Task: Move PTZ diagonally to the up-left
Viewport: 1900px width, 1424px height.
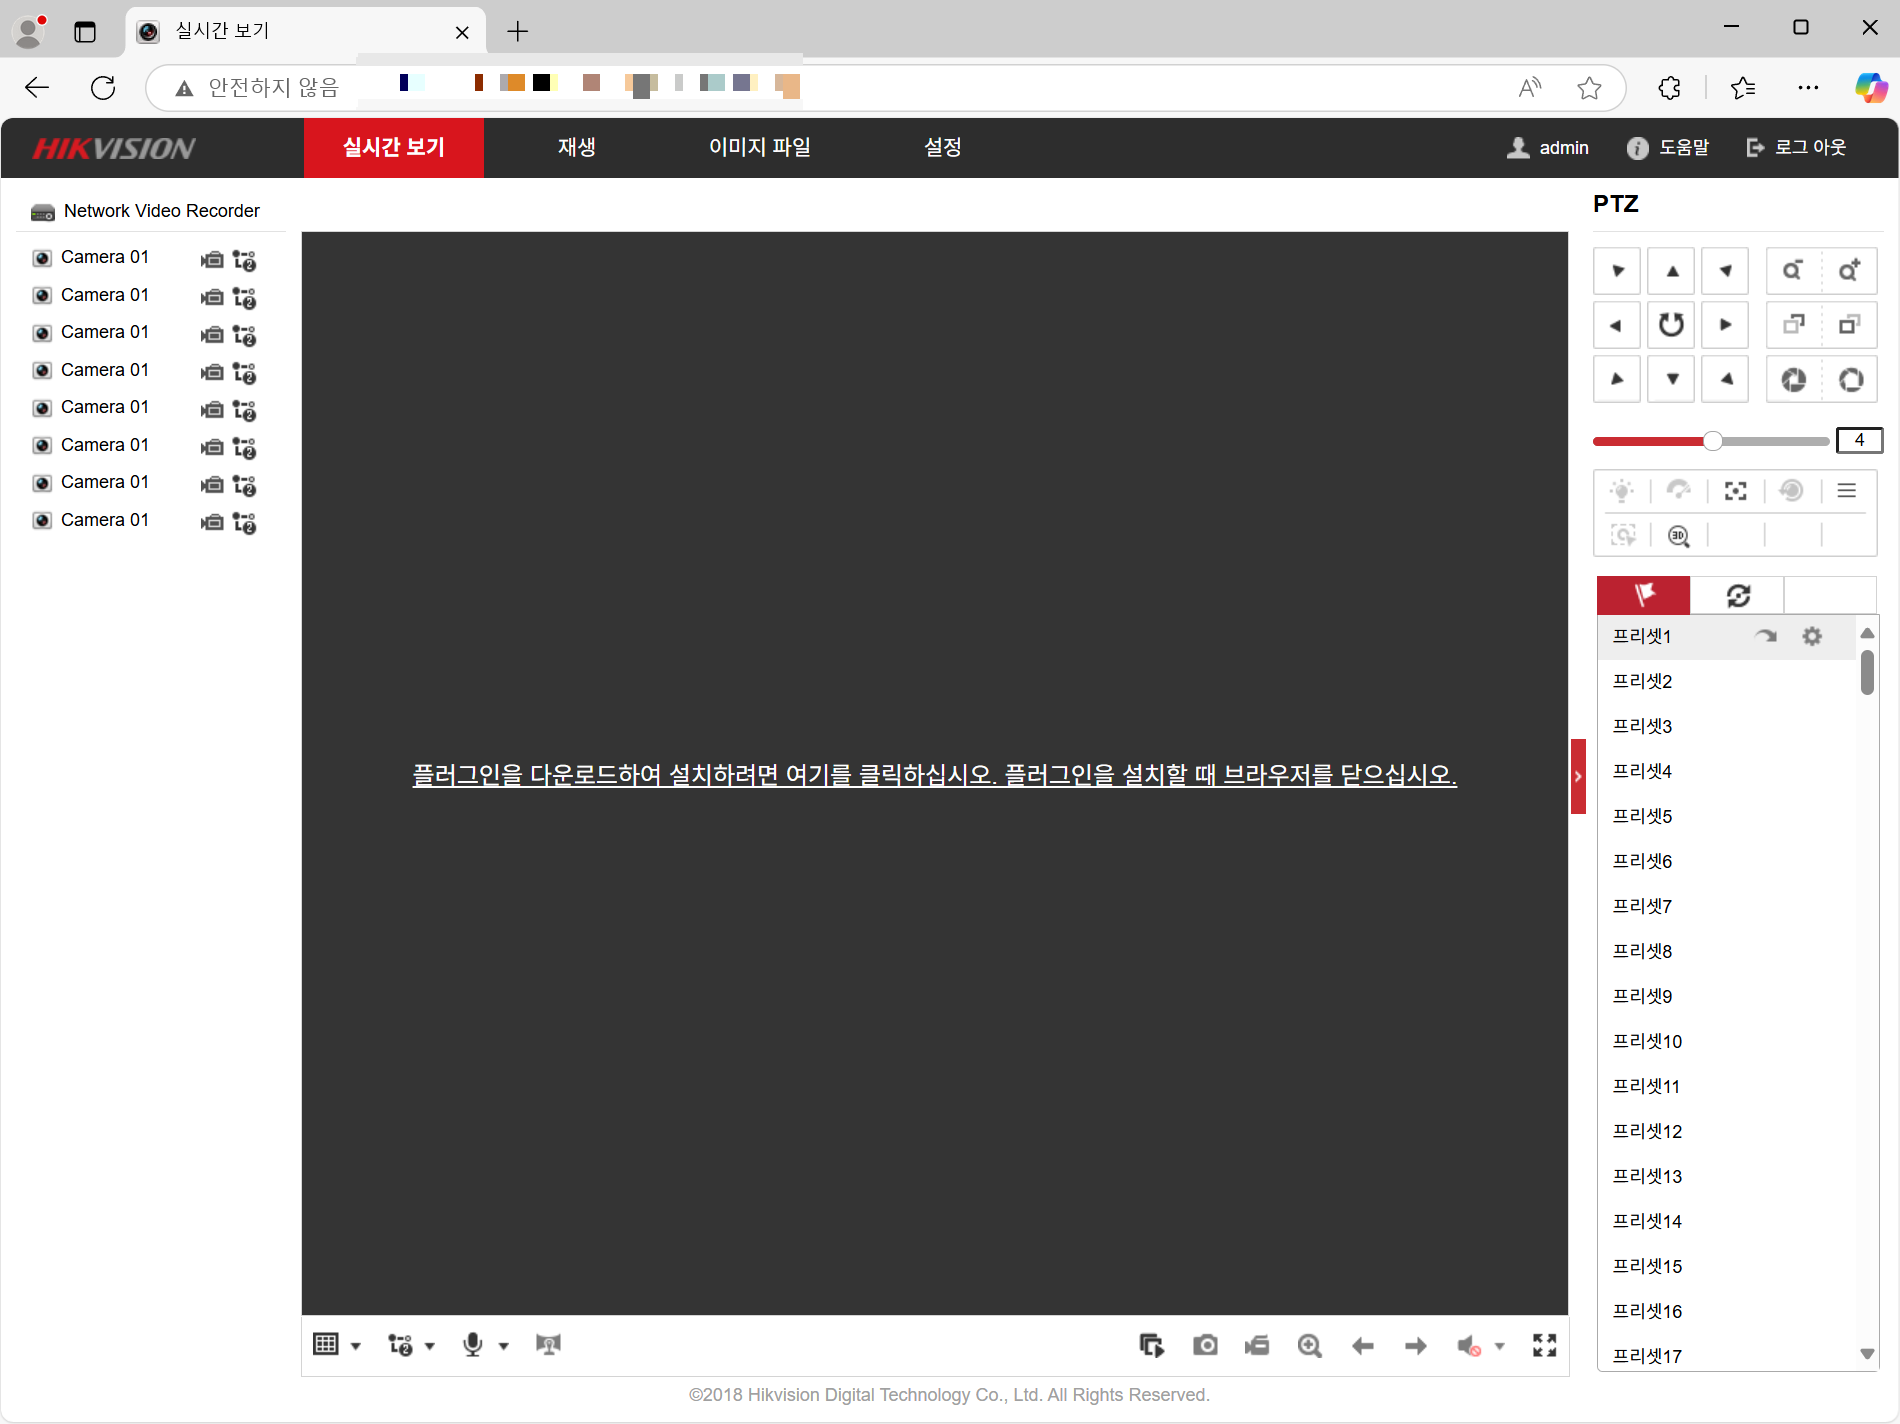Action: pos(1617,271)
